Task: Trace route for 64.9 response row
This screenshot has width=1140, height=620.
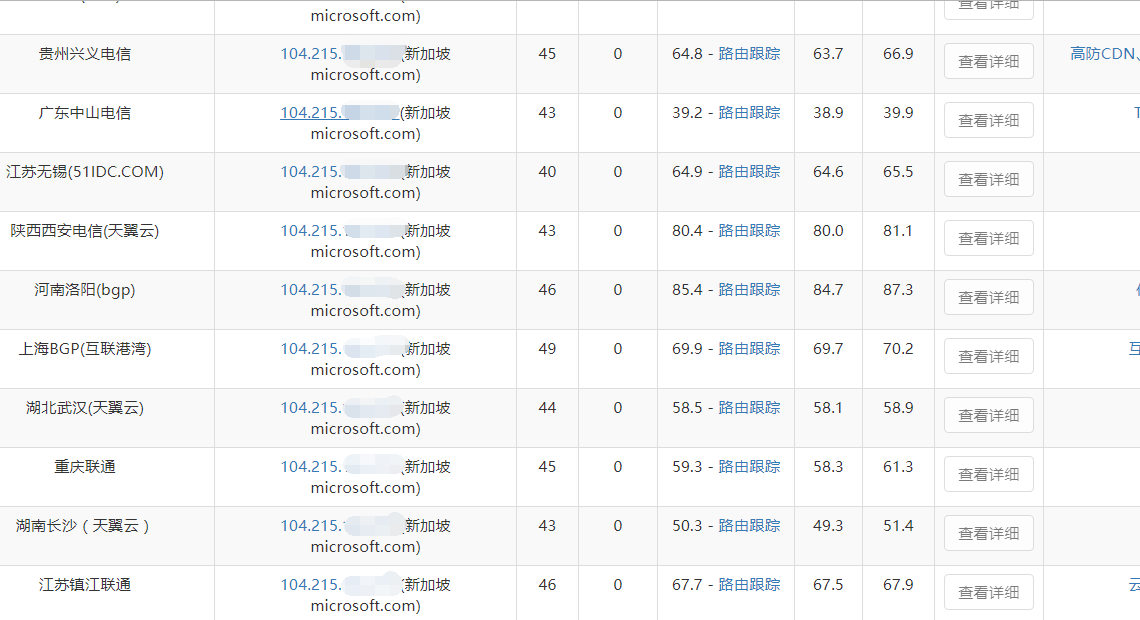Action: click(749, 172)
